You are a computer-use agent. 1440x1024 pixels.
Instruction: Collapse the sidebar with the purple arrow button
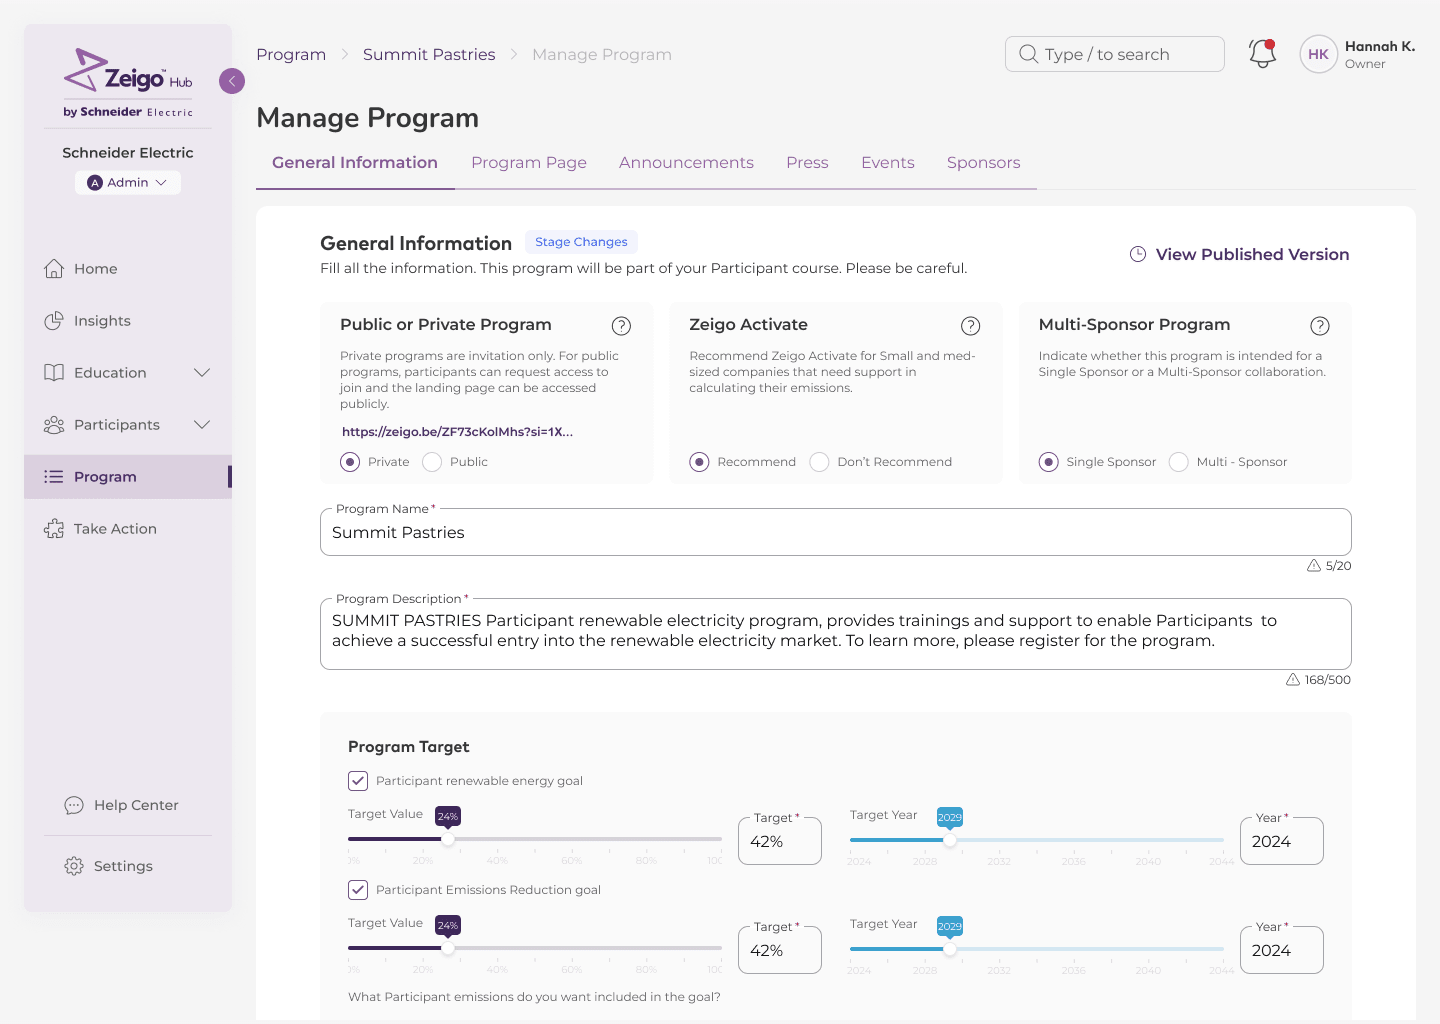tap(232, 81)
